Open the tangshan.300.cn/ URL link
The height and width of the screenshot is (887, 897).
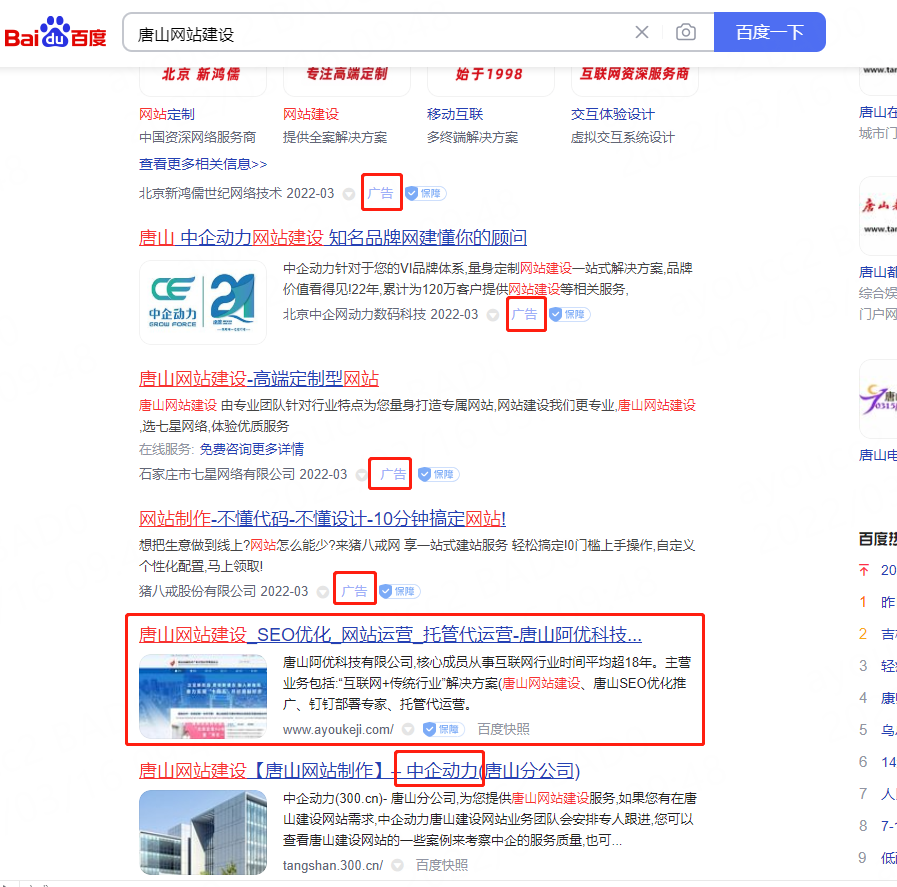pos(333,866)
